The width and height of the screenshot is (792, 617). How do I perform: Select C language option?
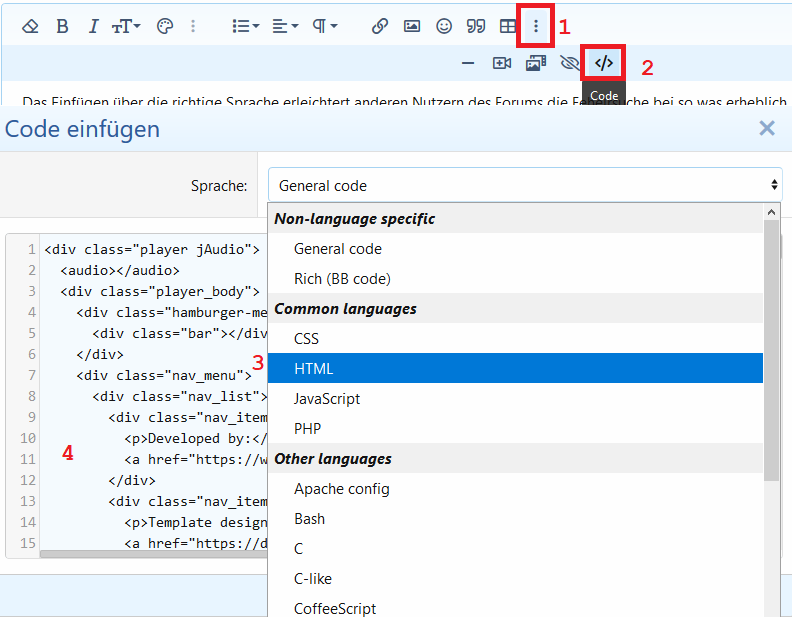click(515, 548)
